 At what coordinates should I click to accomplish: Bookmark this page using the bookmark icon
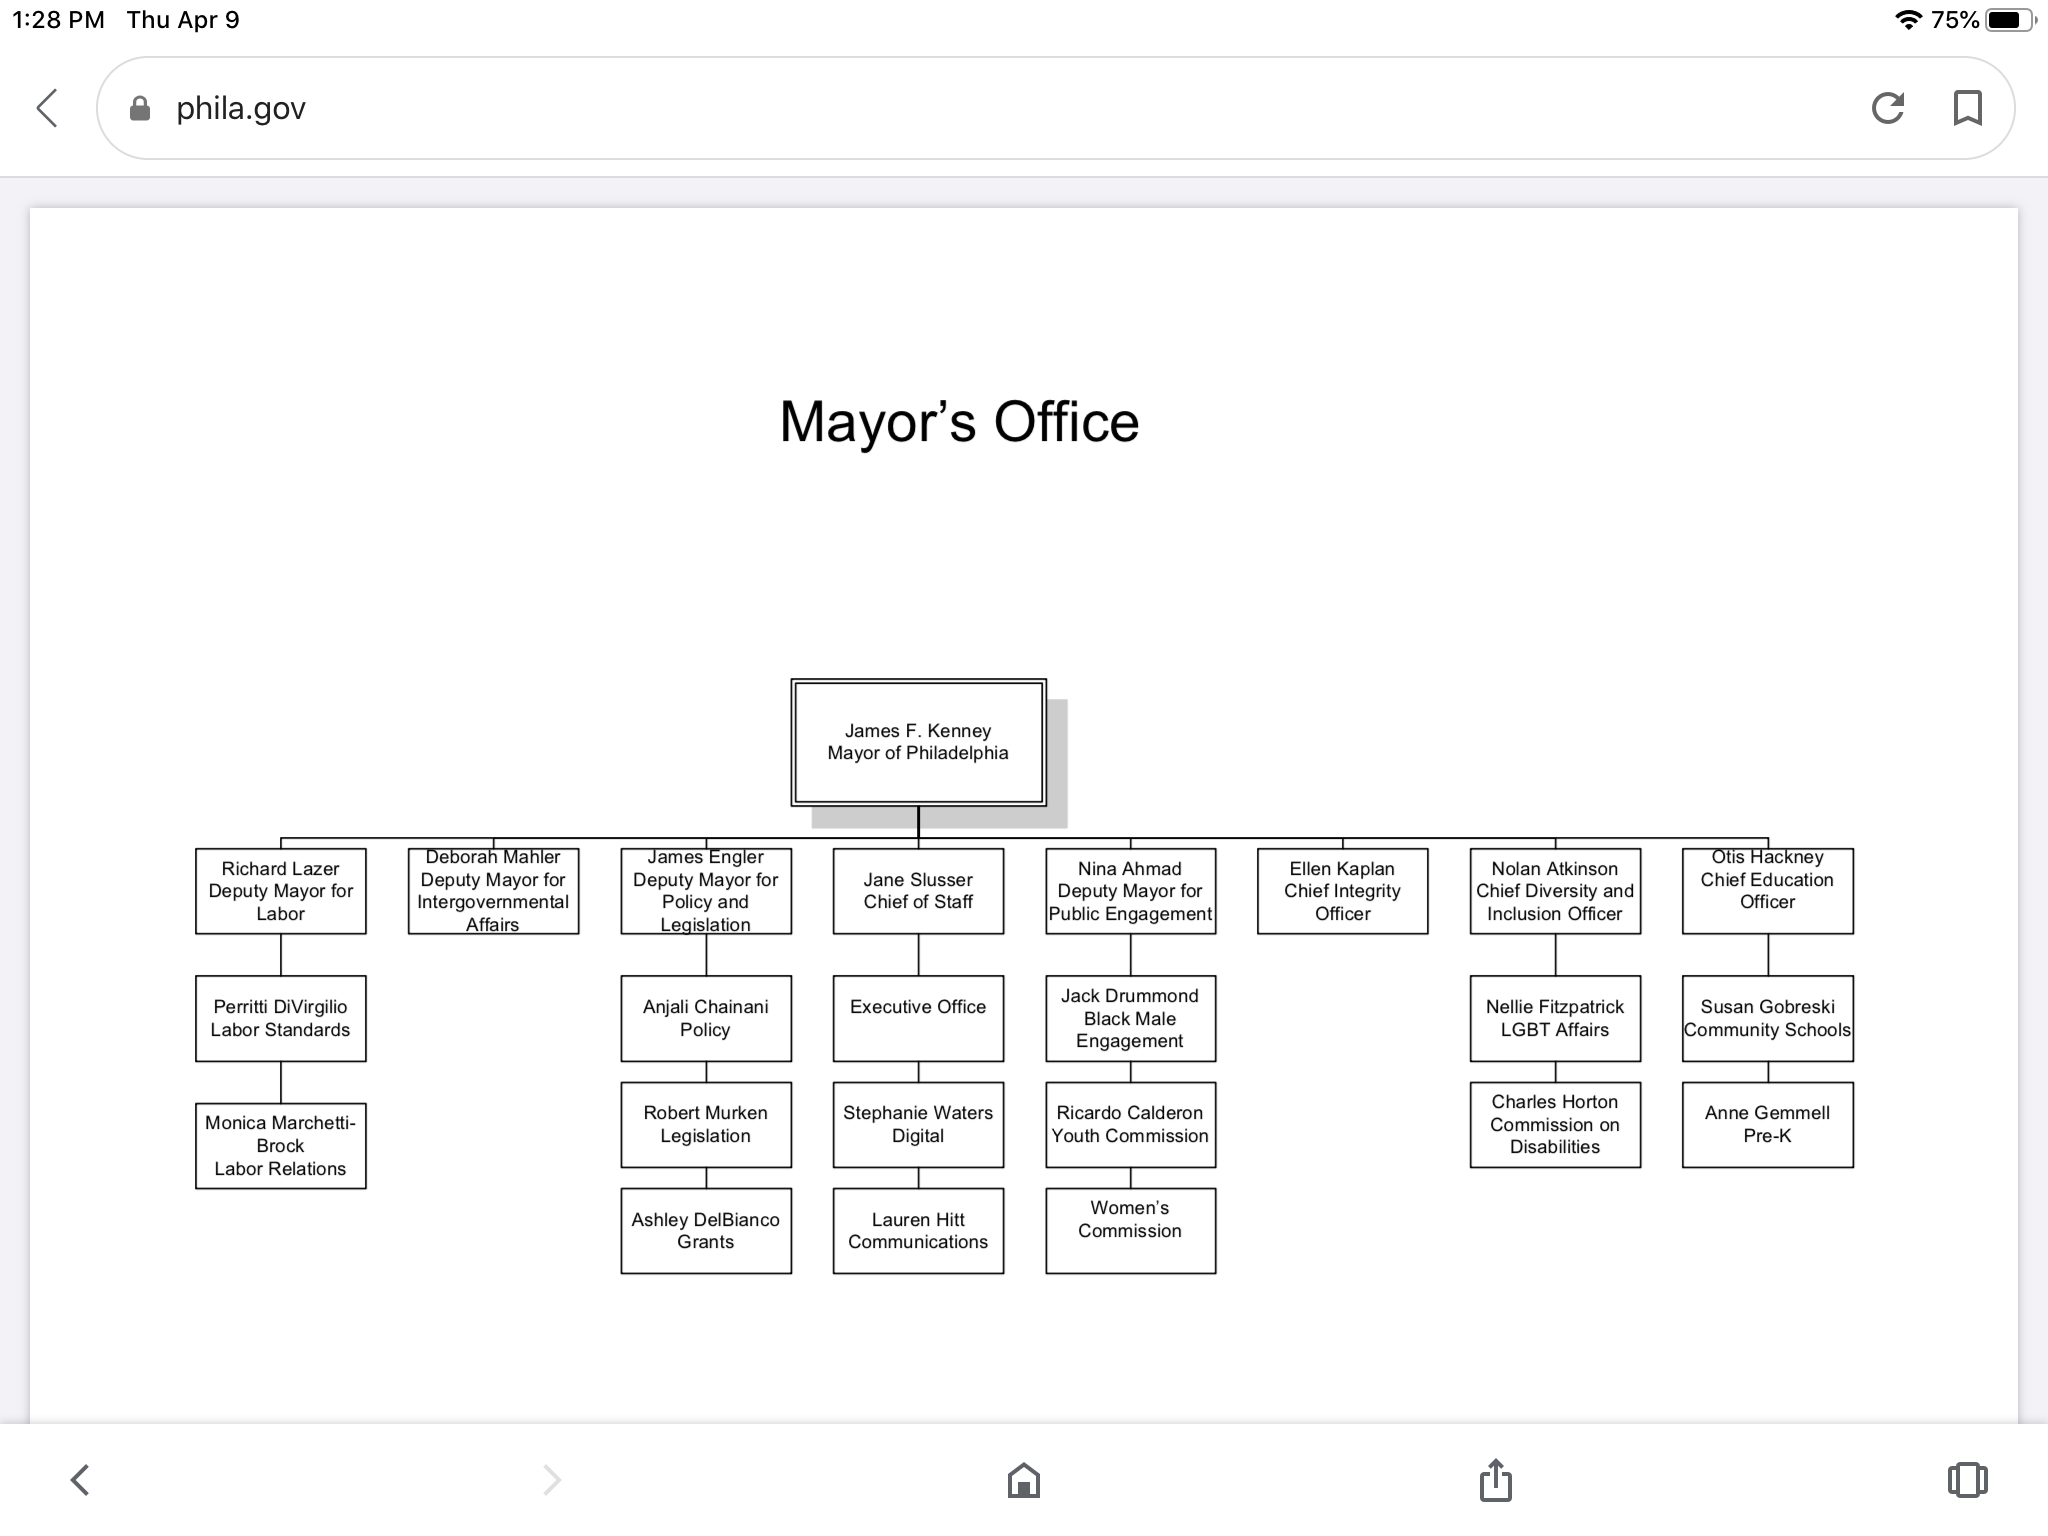[1967, 108]
